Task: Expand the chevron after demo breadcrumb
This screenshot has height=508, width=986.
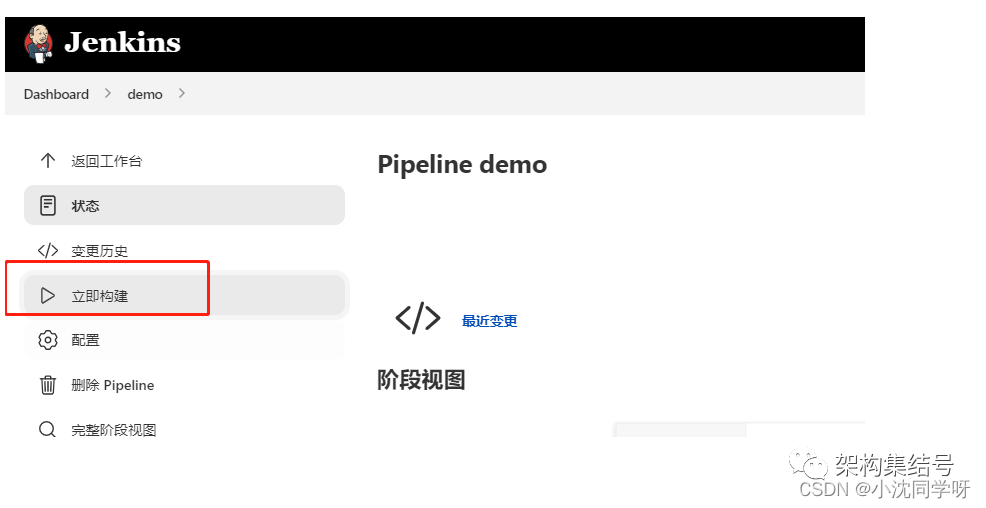Action: [182, 93]
